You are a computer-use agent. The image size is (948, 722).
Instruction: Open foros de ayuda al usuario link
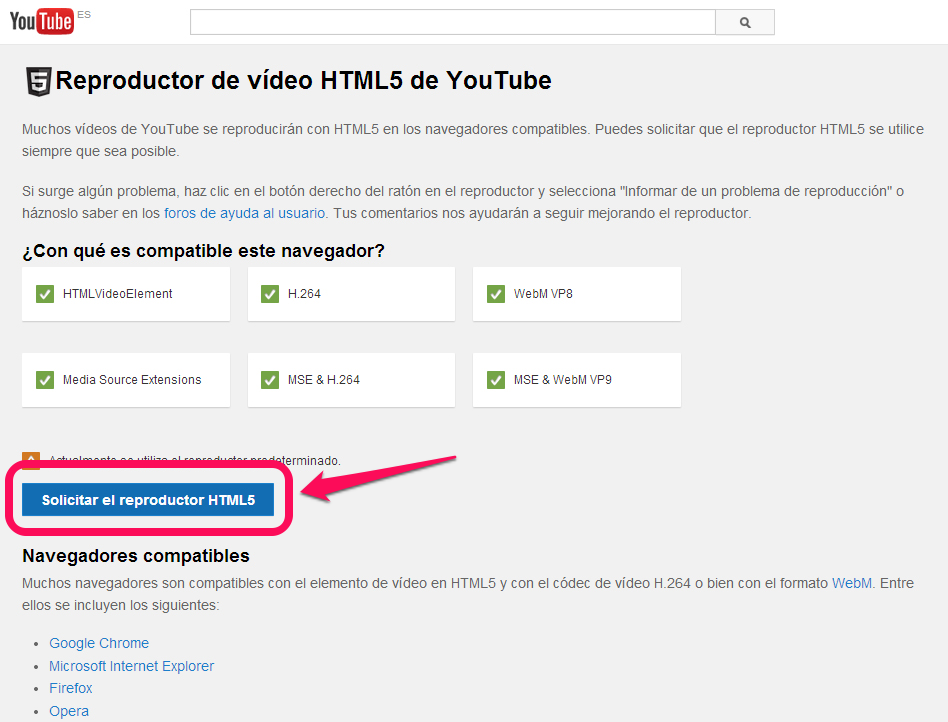(244, 213)
